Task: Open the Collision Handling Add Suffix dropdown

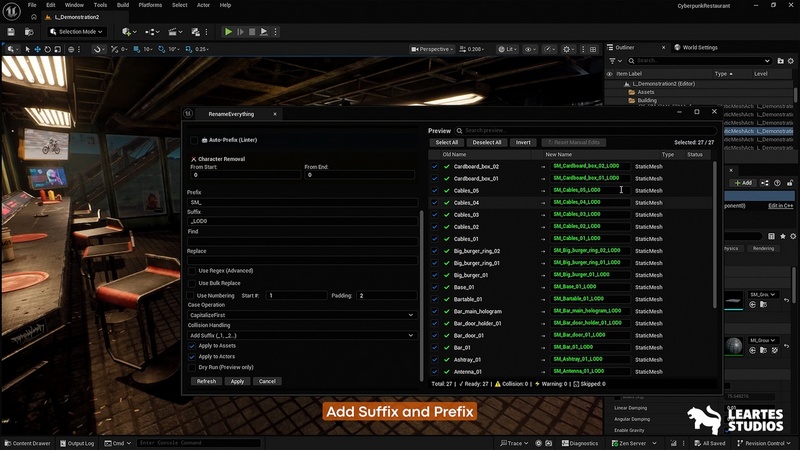Action: (x=301, y=335)
